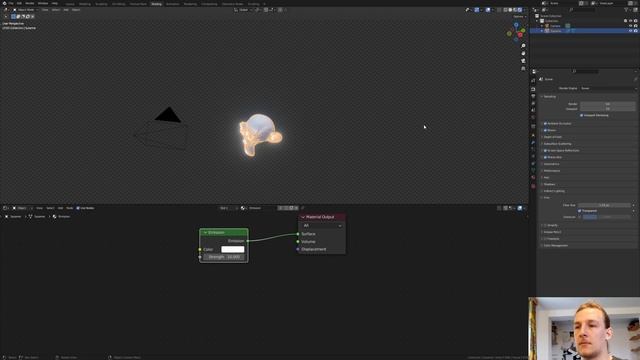This screenshot has width=640, height=360.
Task: Collapse the Sampling panel
Action: point(549,97)
